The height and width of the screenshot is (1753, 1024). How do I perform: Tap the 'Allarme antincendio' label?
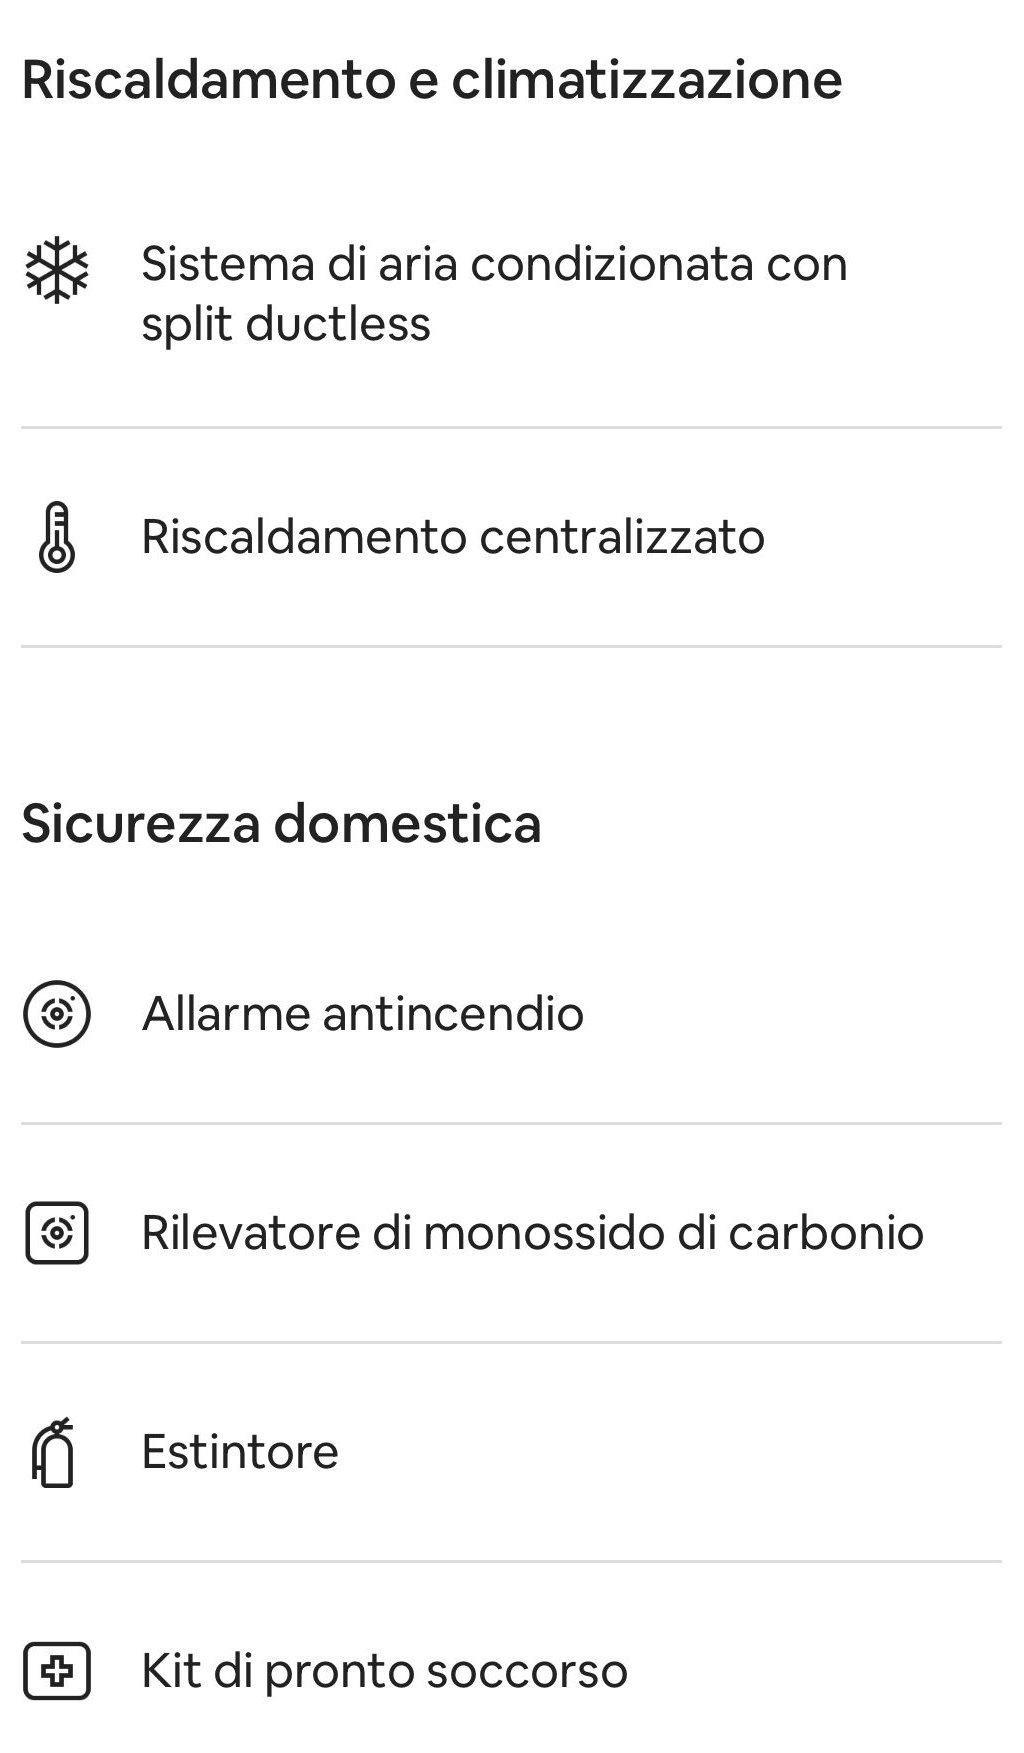coord(363,1014)
